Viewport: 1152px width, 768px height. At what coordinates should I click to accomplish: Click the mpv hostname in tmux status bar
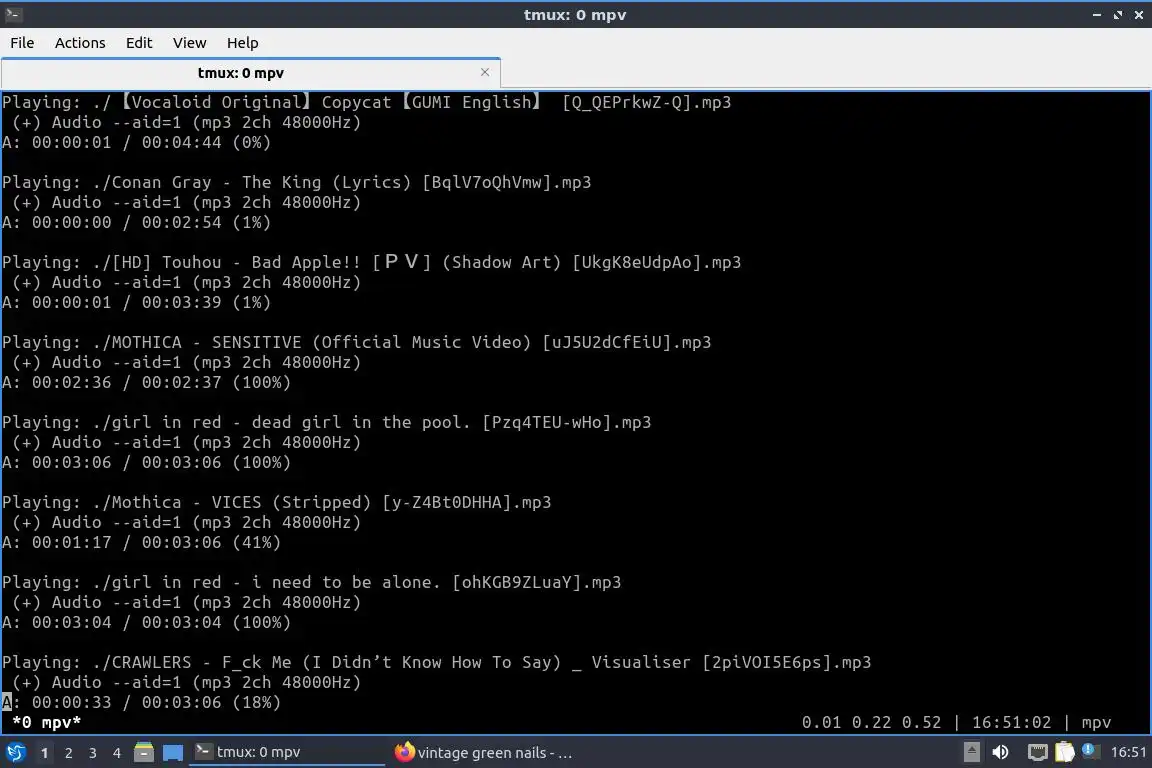click(1096, 723)
